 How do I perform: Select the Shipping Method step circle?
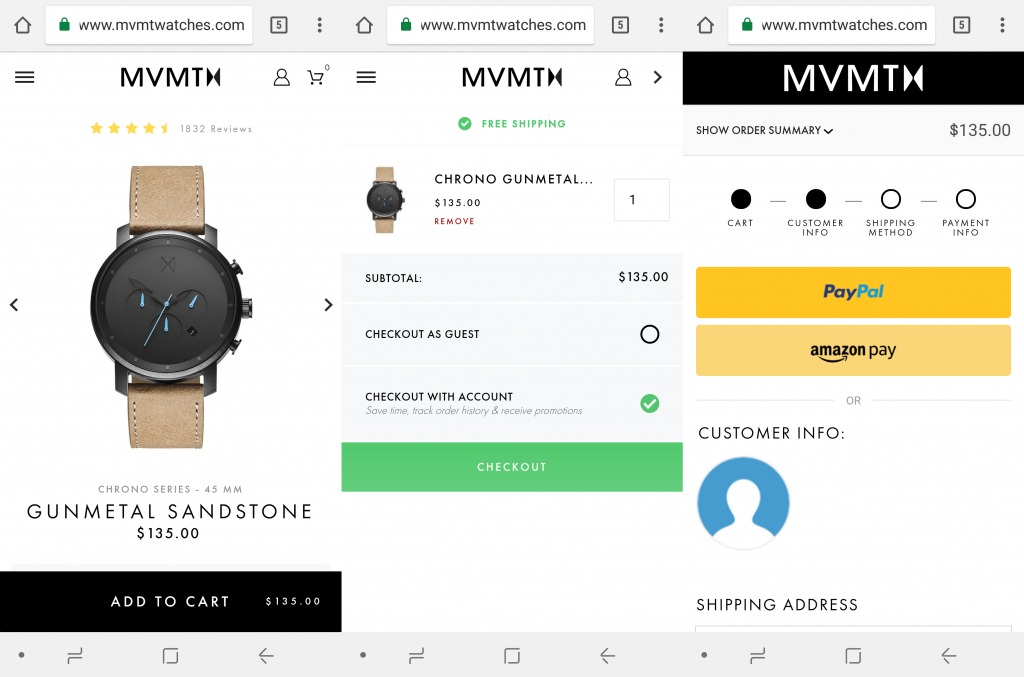coord(891,199)
